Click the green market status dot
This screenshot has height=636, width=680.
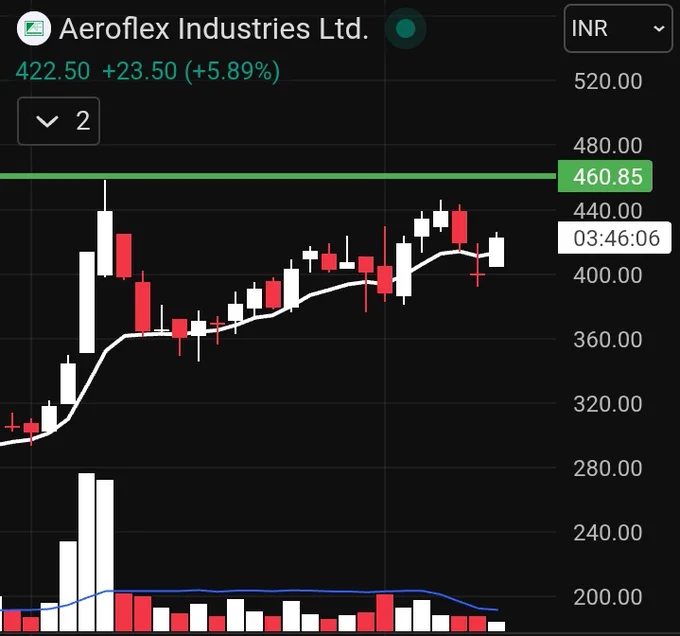tap(406, 29)
